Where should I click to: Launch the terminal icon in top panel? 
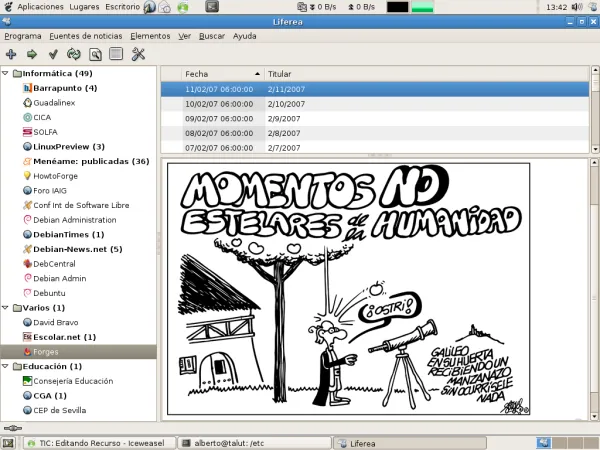point(211,7)
